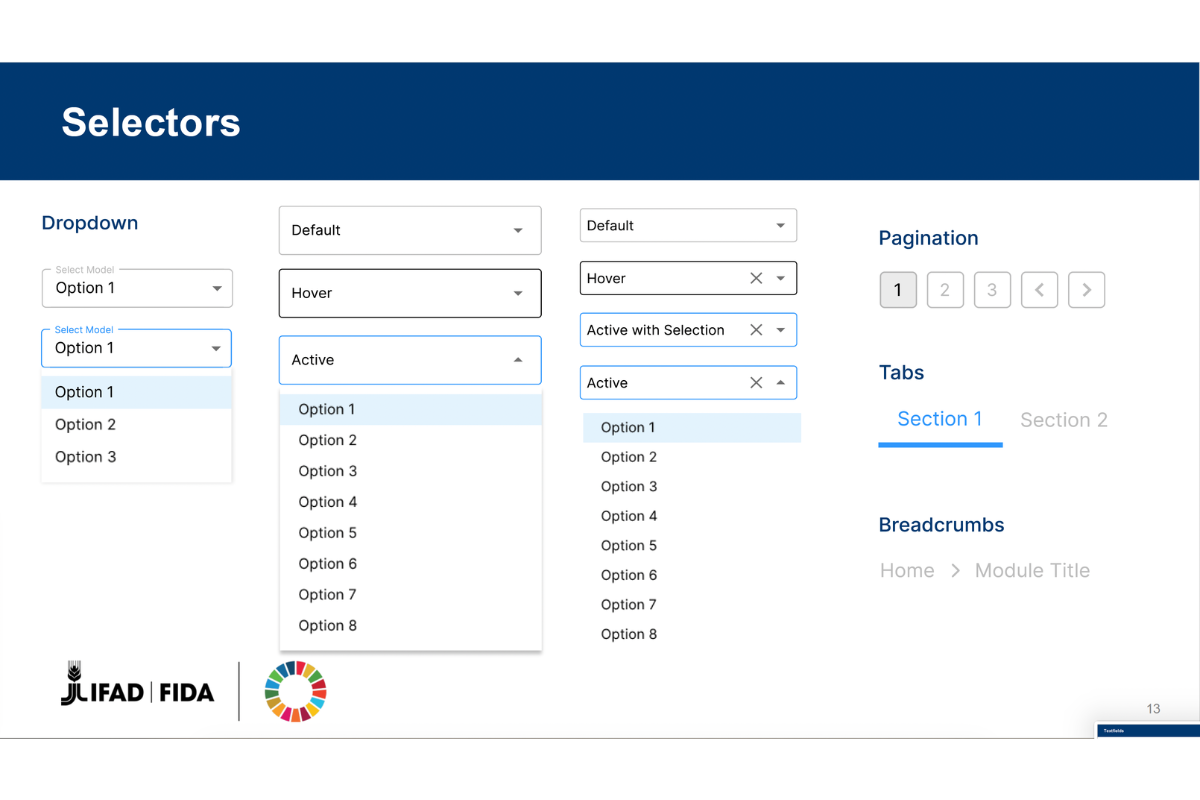
Task: Select the Section 1 tab
Action: (x=939, y=420)
